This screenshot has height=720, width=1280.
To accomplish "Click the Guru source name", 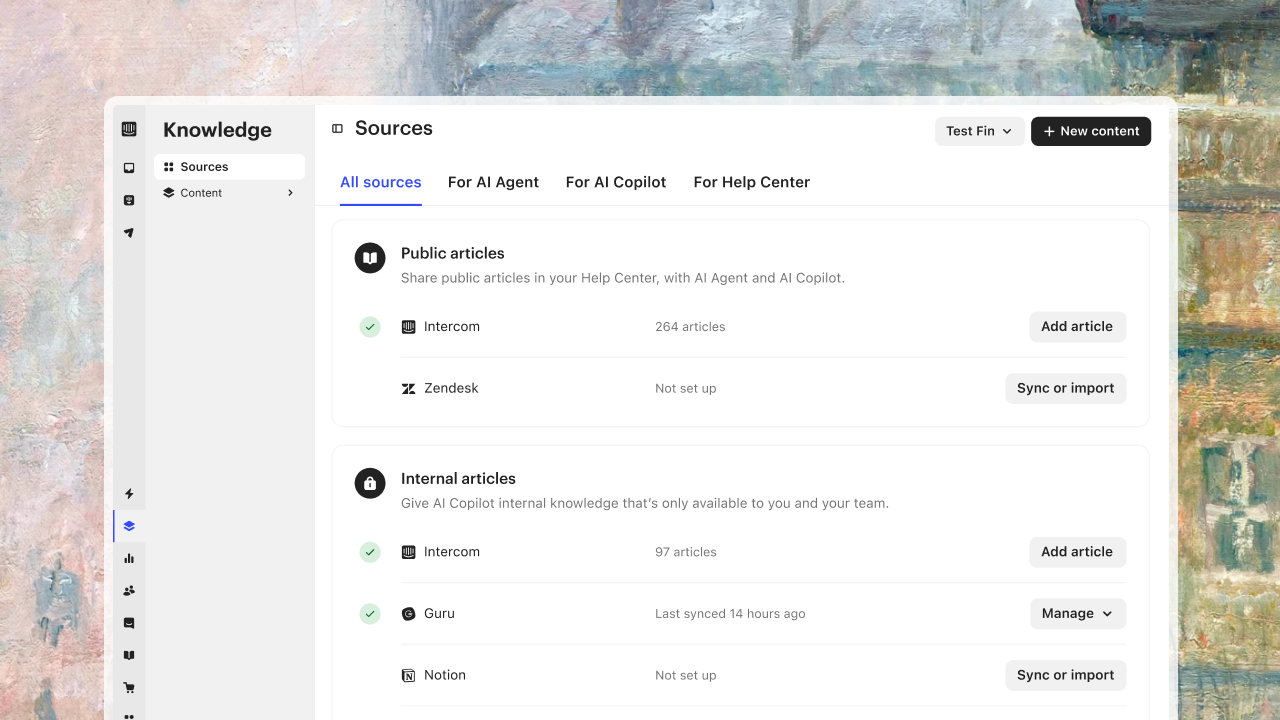I will (x=439, y=614).
